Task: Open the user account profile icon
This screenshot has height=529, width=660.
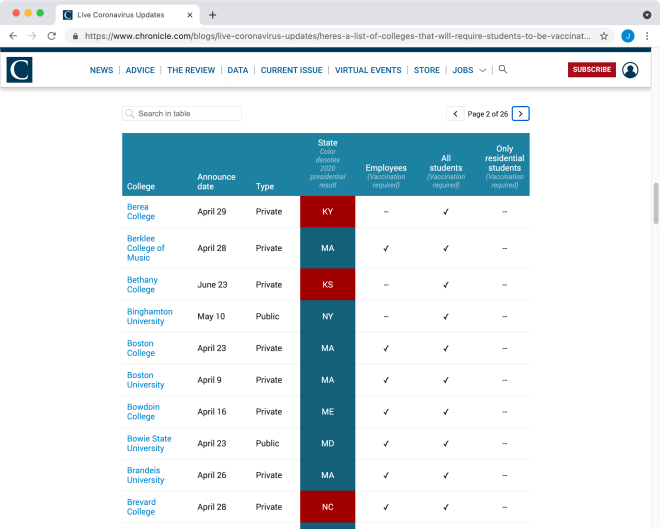Action: [x=630, y=70]
